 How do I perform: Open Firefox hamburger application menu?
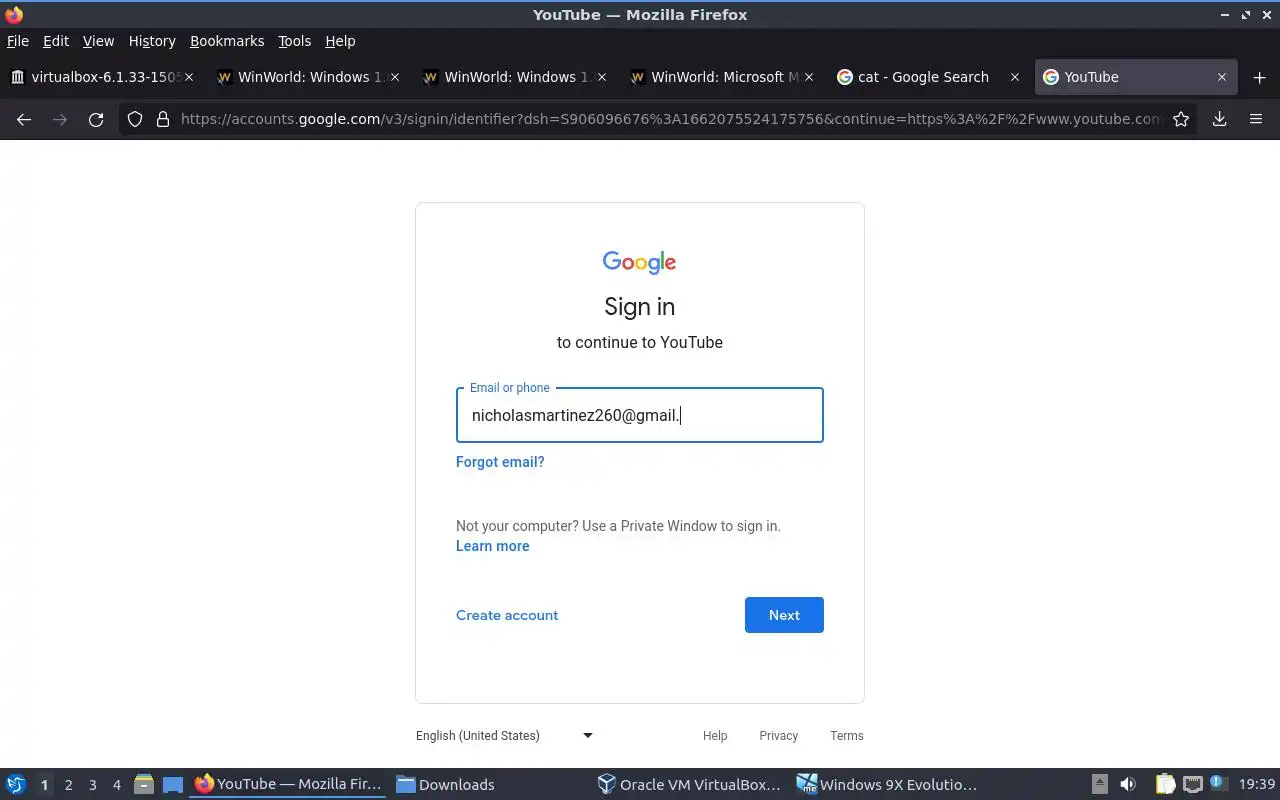1256,119
